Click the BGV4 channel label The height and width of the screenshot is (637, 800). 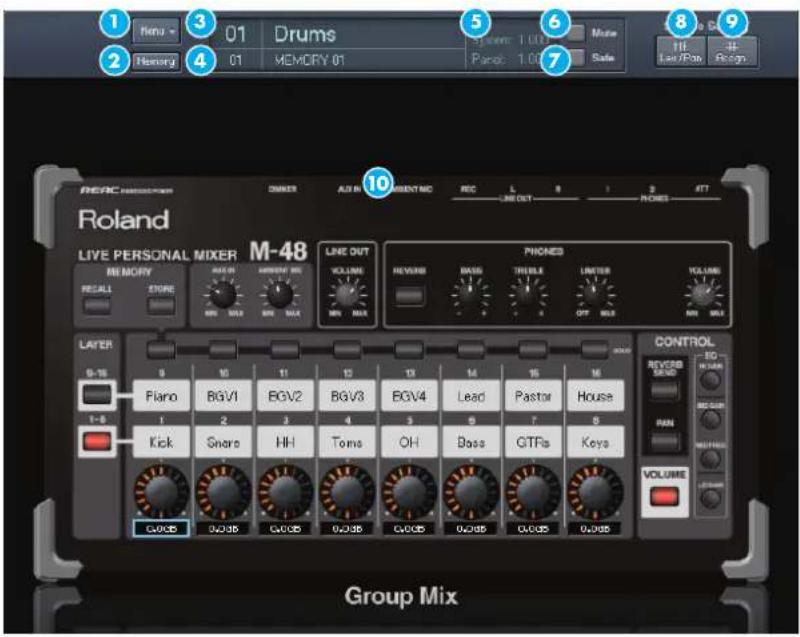tap(409, 395)
